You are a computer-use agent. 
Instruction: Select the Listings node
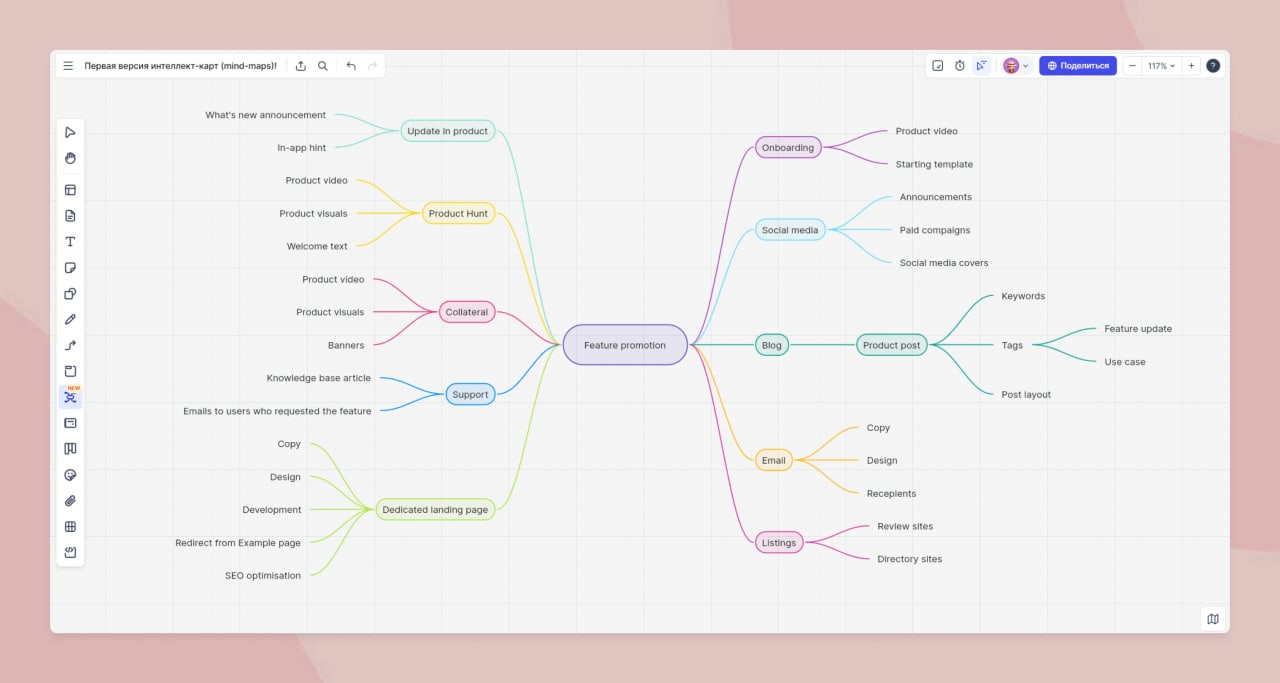point(779,543)
